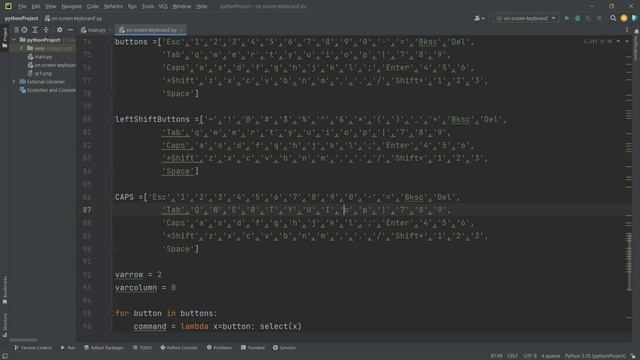Open editor tabs three-dot options
Viewport: 640px width, 360px height.
tap(627, 30)
